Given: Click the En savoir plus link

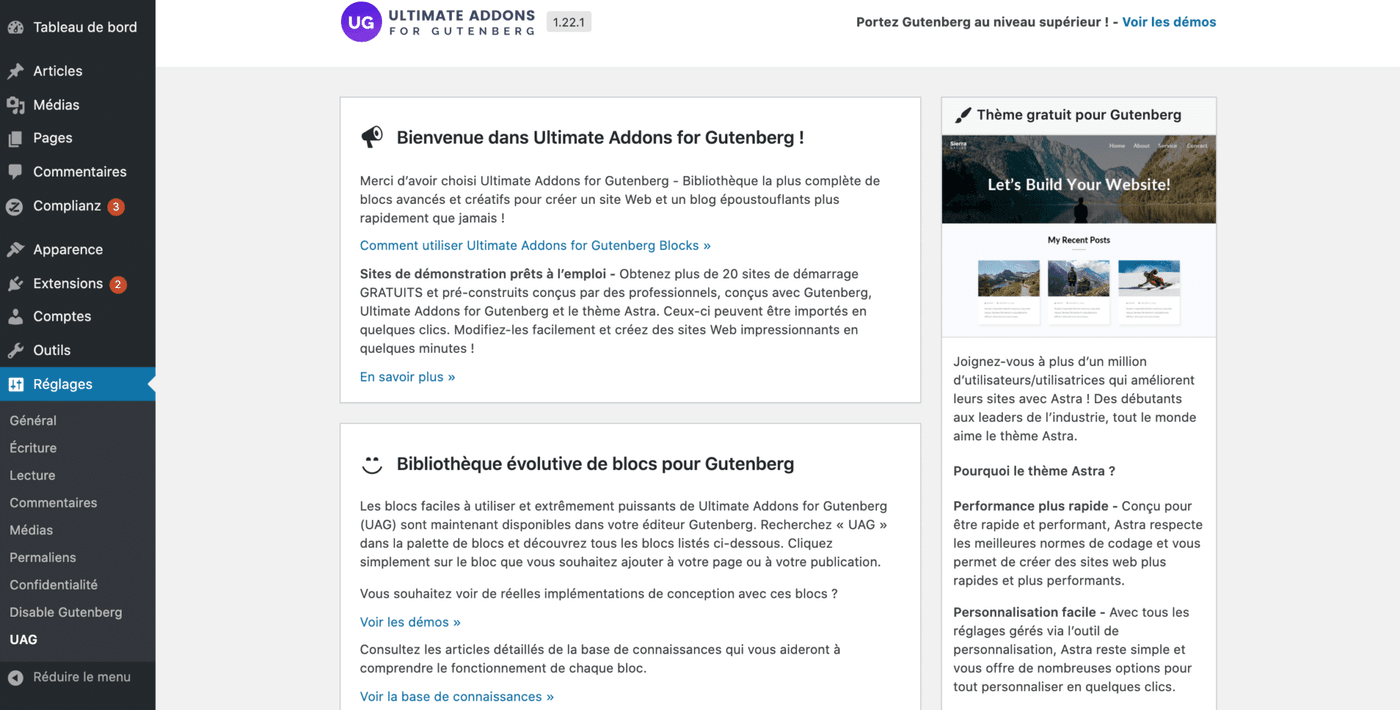Looking at the screenshot, I should 407,376.
